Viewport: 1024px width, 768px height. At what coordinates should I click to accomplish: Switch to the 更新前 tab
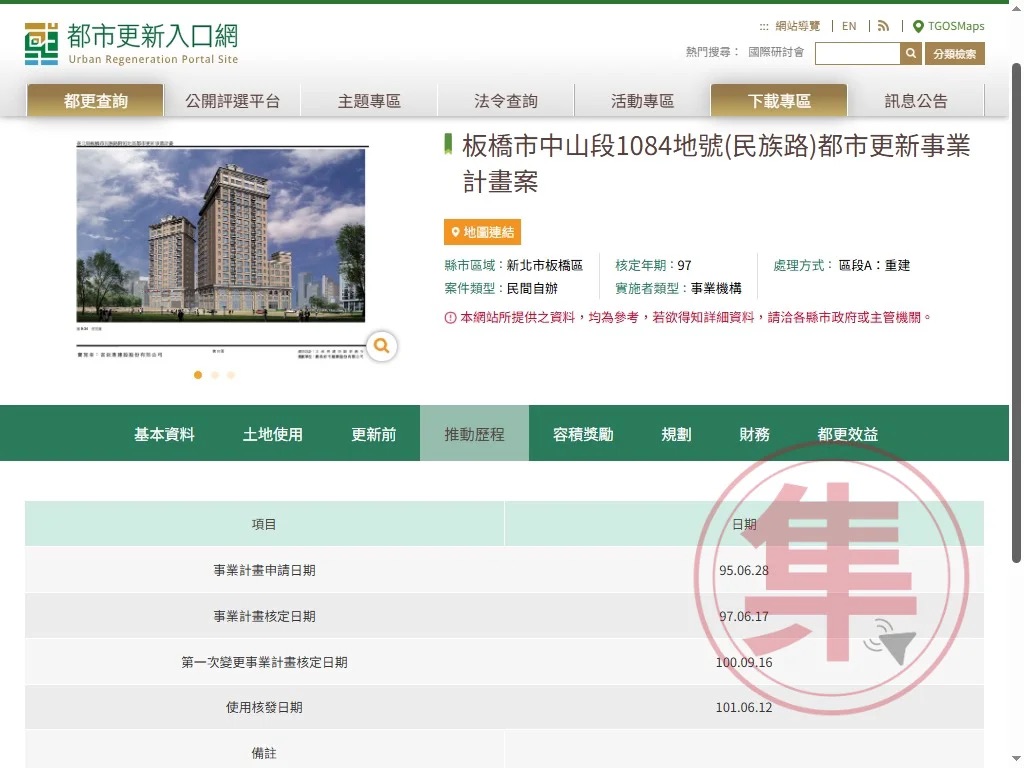point(374,434)
